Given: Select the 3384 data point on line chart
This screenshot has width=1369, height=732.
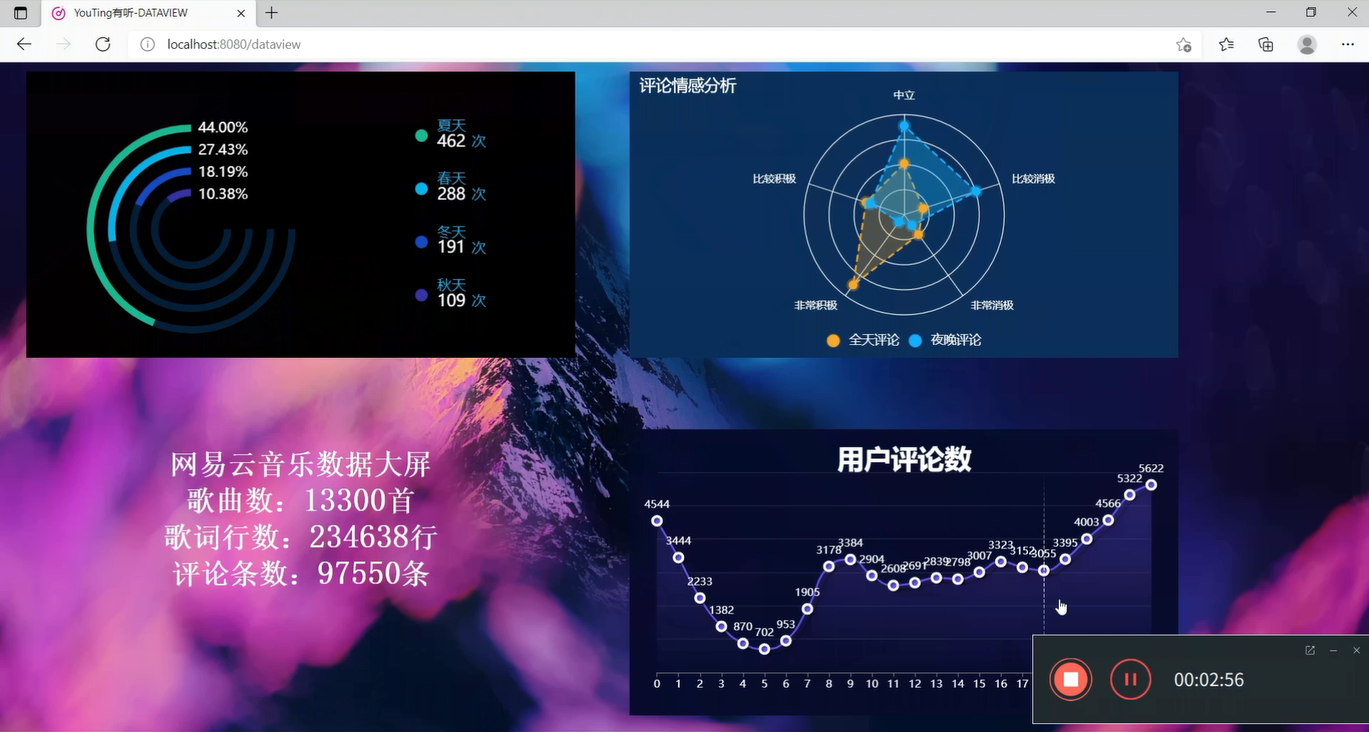Looking at the screenshot, I should point(850,560).
